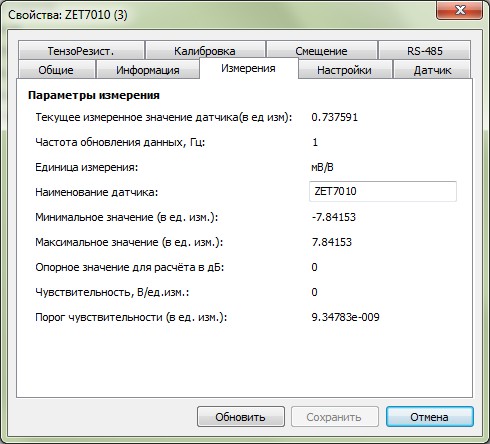Click the window title Свойства: ZET7010 (3)
The width and height of the screenshot is (490, 444).
(x=68, y=15)
